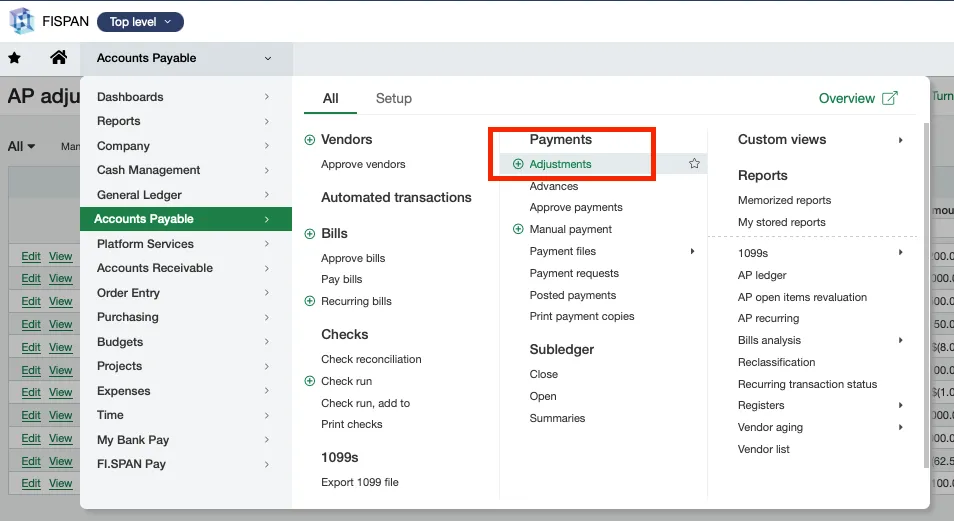
Task: Open the favorites star icon
Action: pyautogui.click(x=14, y=58)
